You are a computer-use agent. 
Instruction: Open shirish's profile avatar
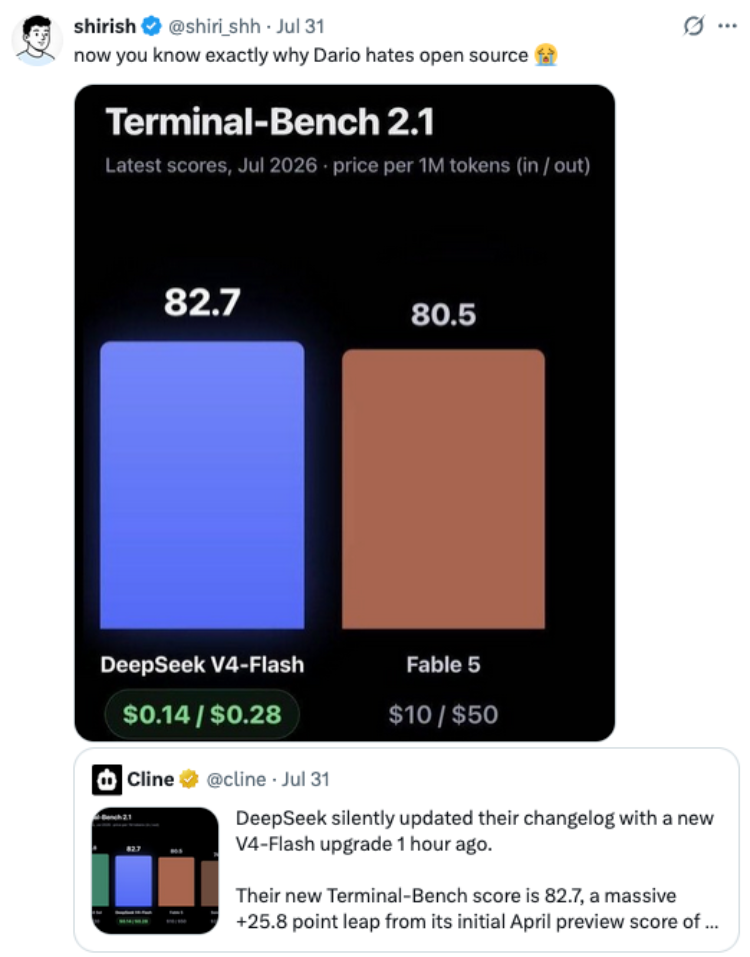37,40
